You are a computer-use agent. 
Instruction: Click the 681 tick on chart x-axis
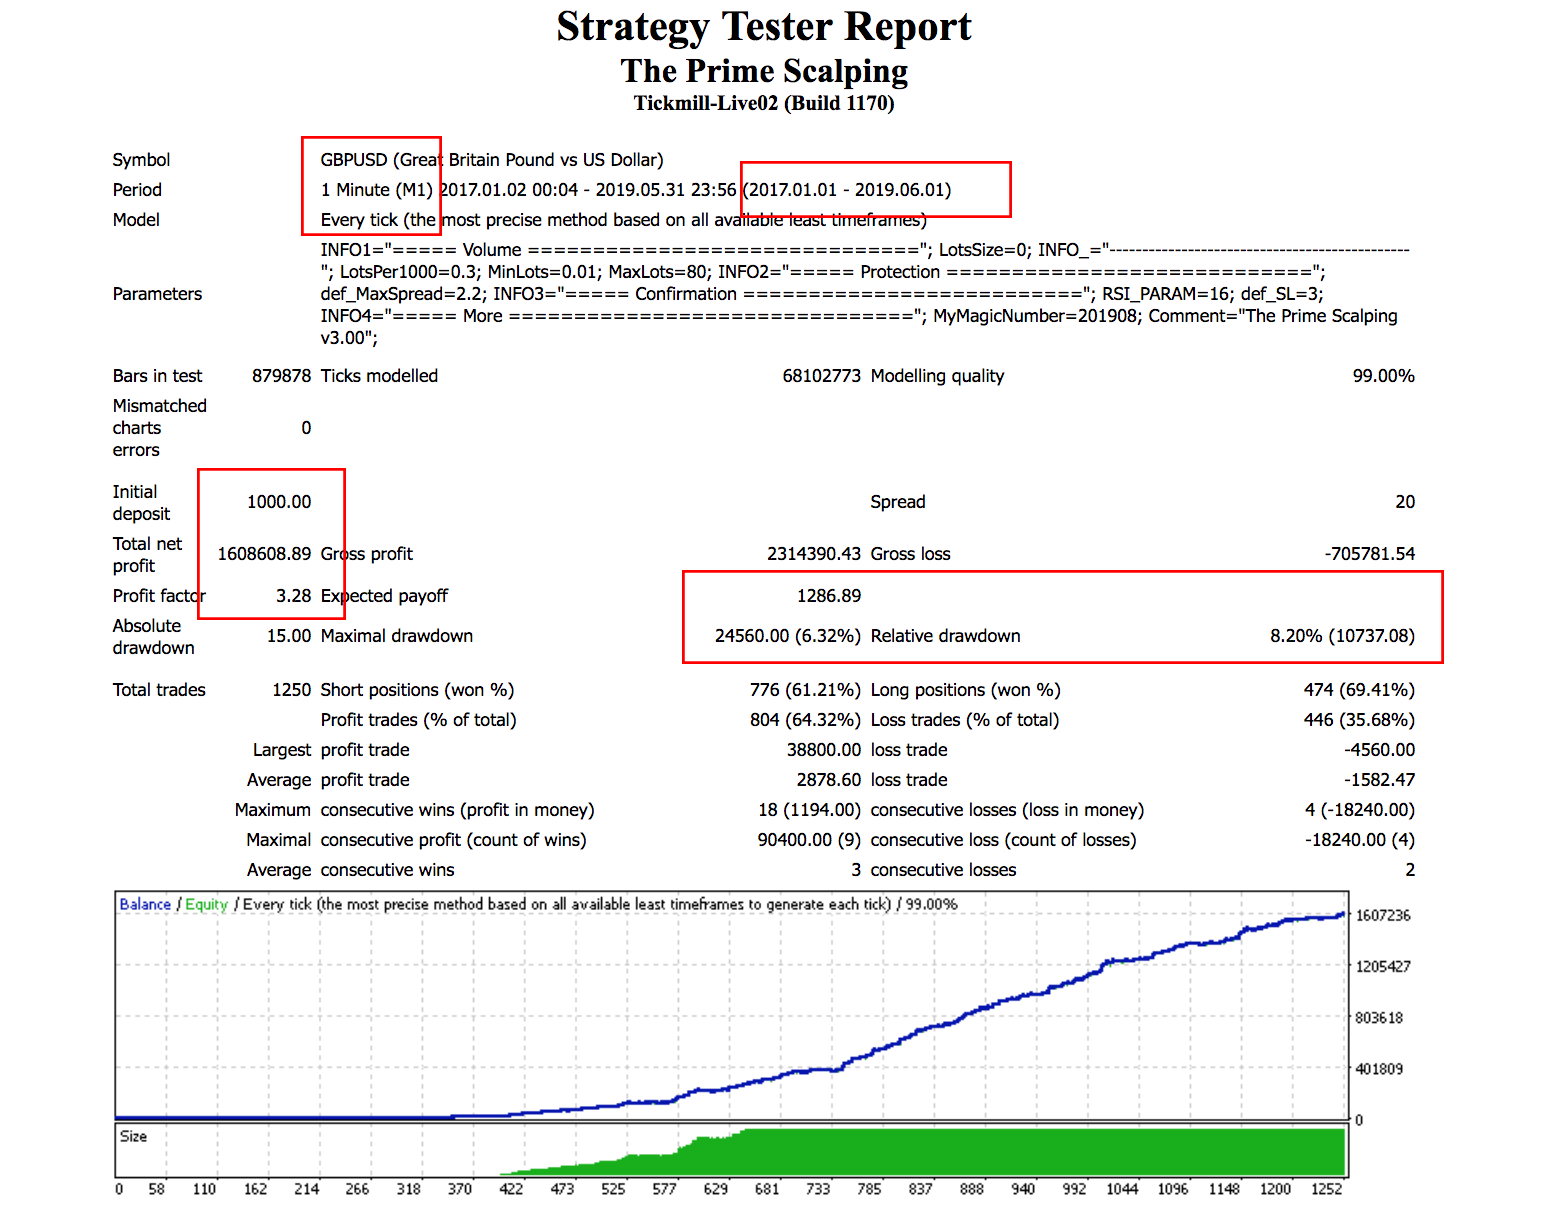(x=767, y=1189)
